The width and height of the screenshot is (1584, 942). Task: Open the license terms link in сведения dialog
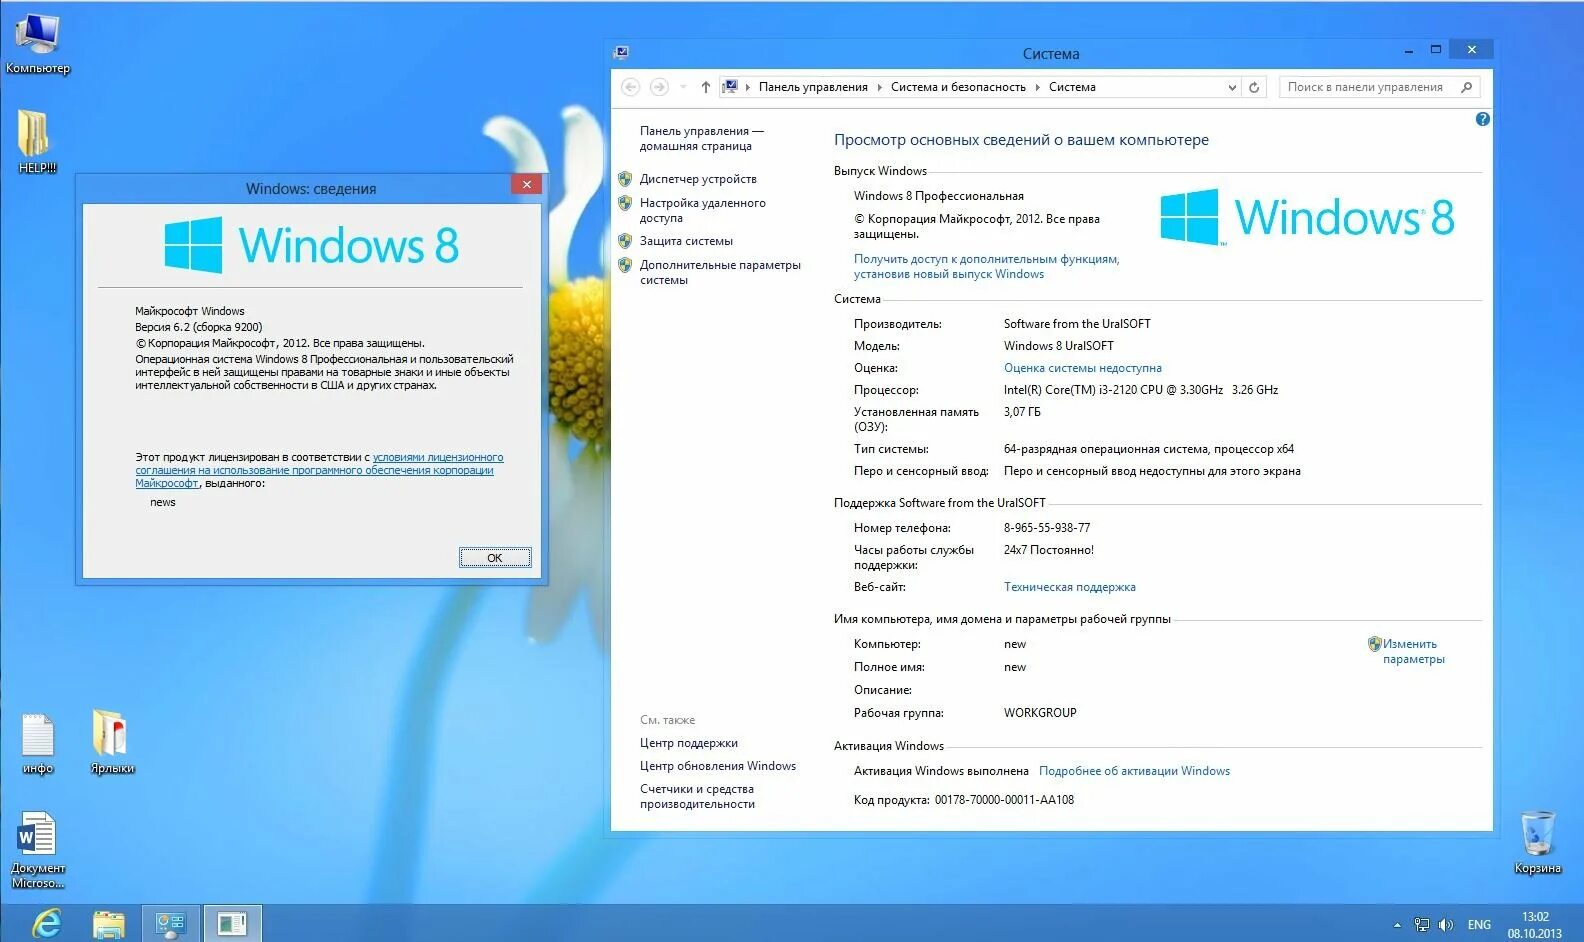tap(319, 470)
